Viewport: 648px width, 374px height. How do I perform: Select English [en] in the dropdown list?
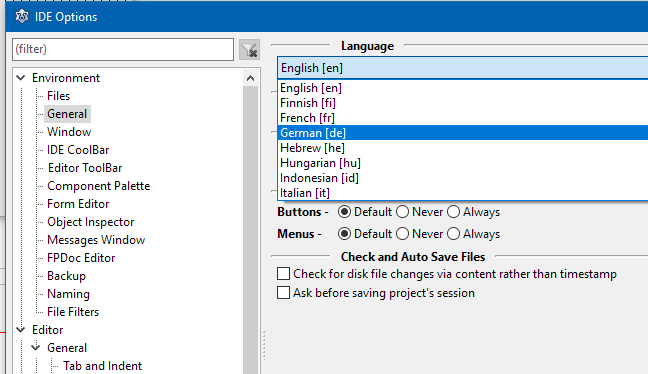tap(463, 88)
